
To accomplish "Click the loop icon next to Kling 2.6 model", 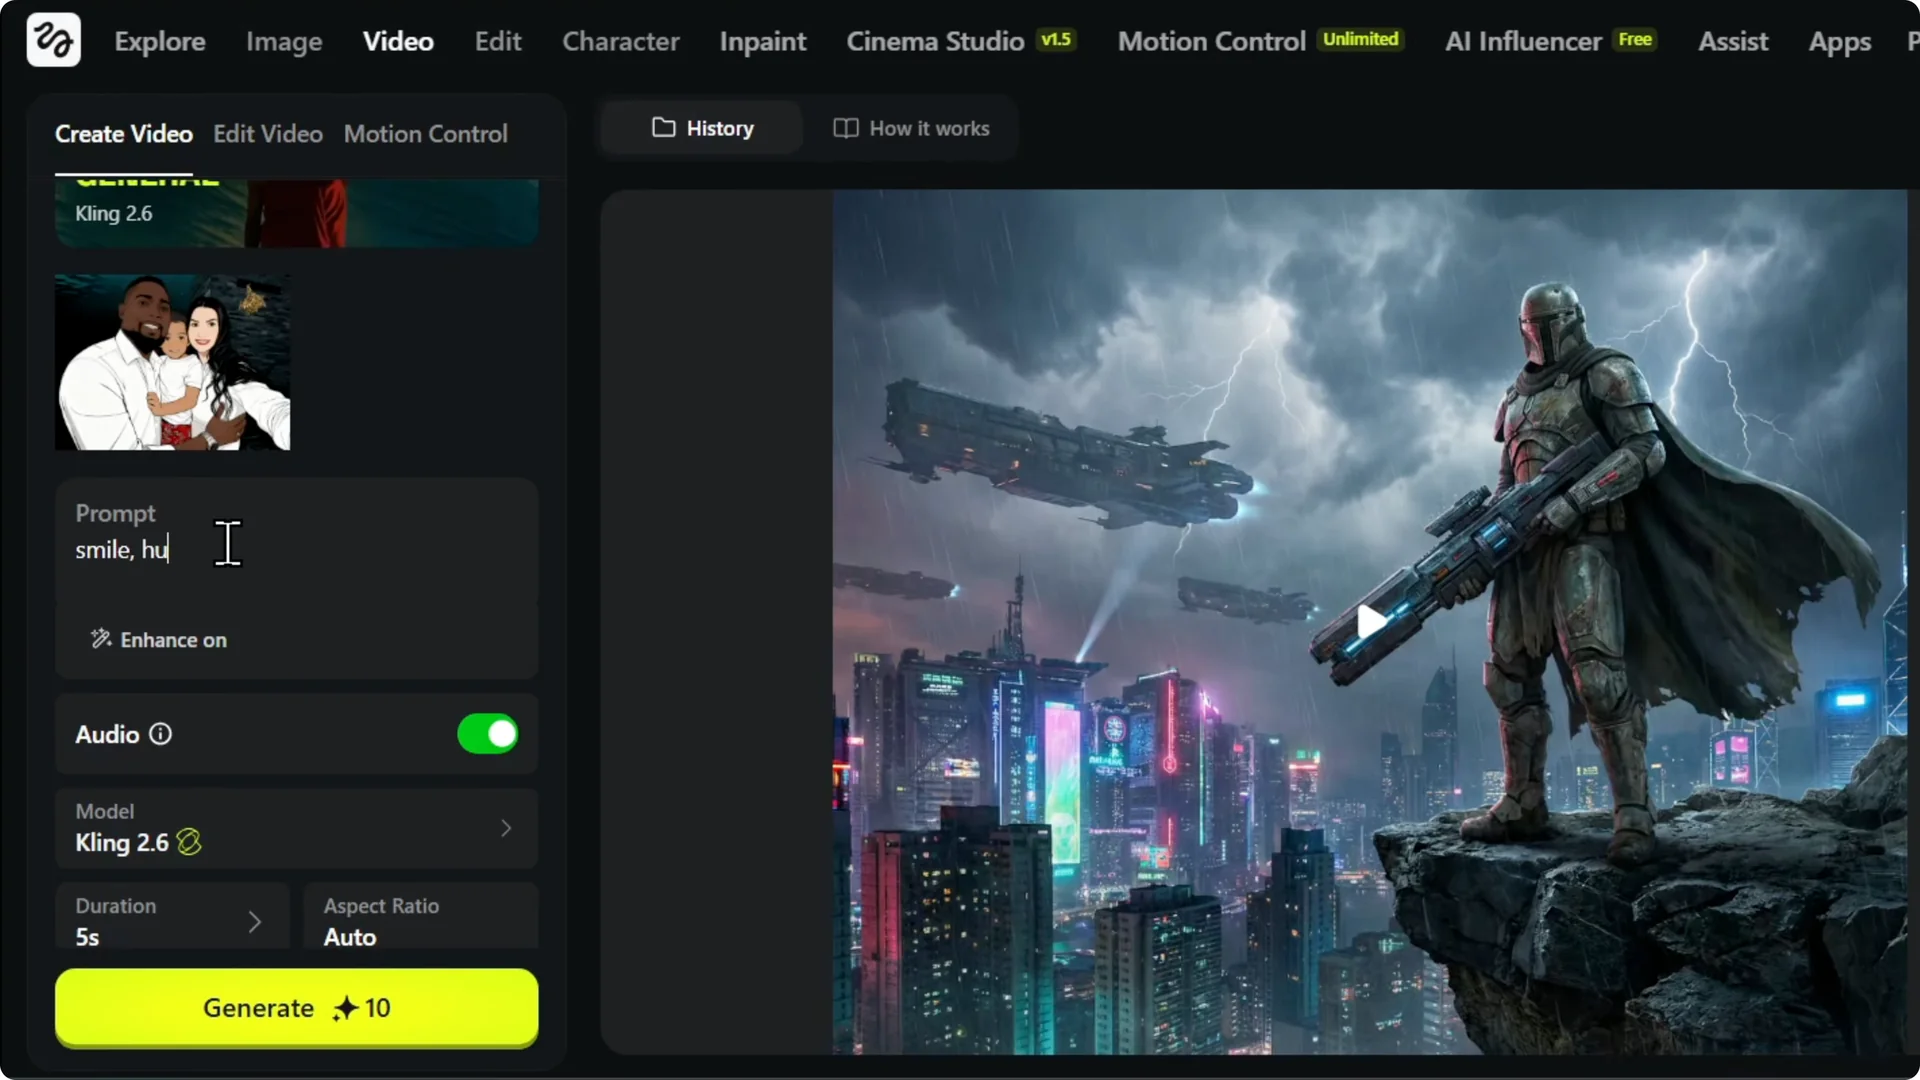I will (189, 843).
